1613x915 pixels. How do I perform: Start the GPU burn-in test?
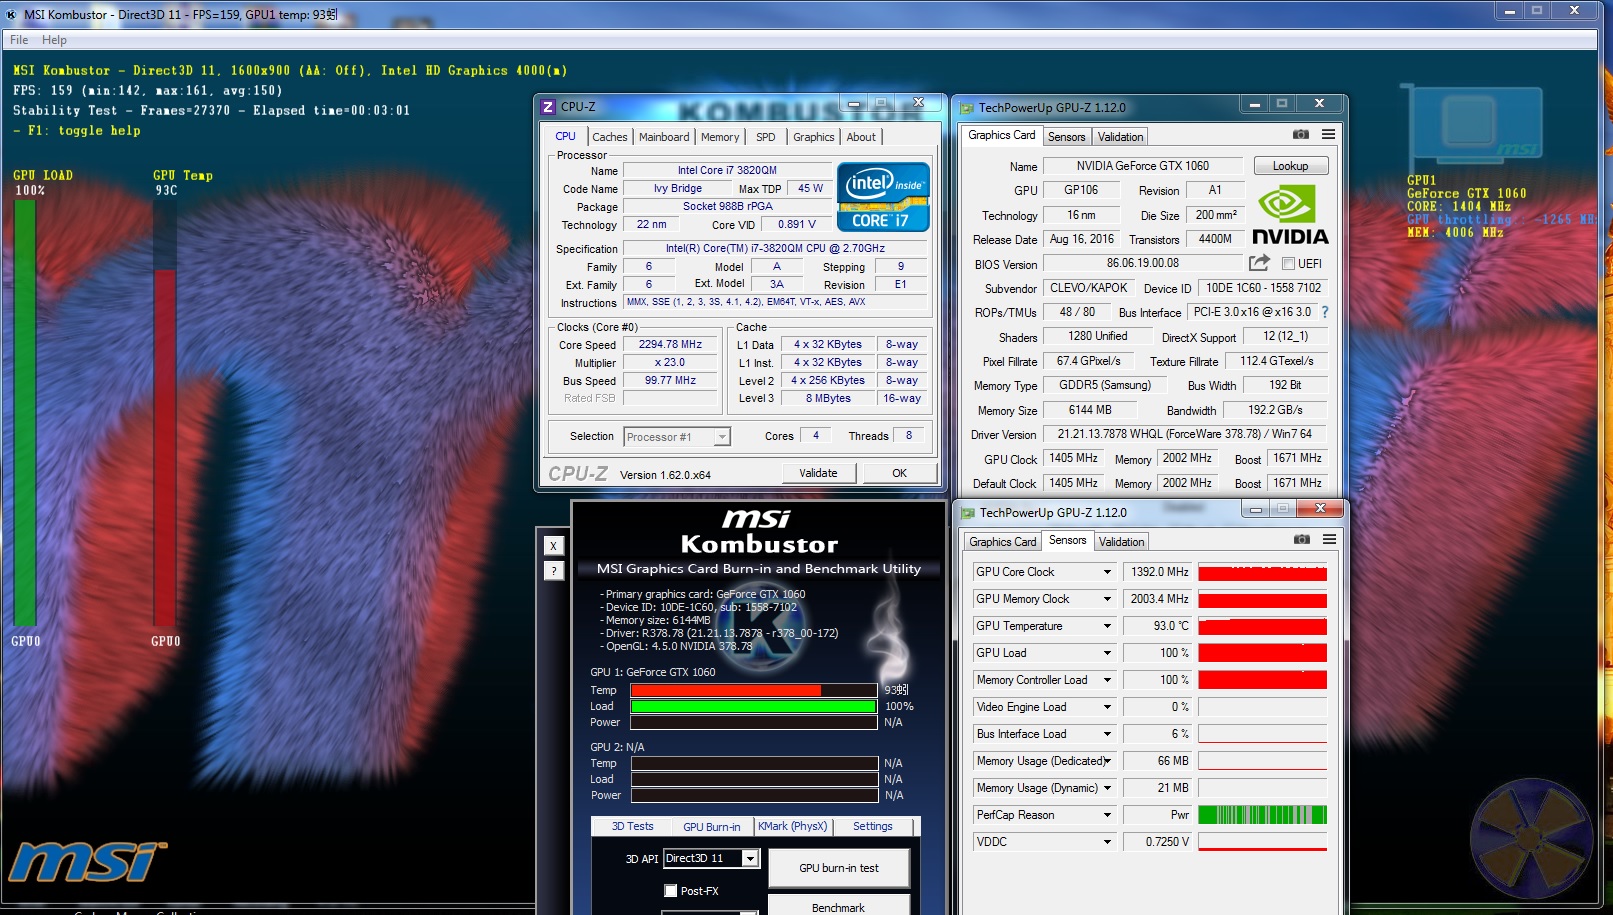pos(839,868)
